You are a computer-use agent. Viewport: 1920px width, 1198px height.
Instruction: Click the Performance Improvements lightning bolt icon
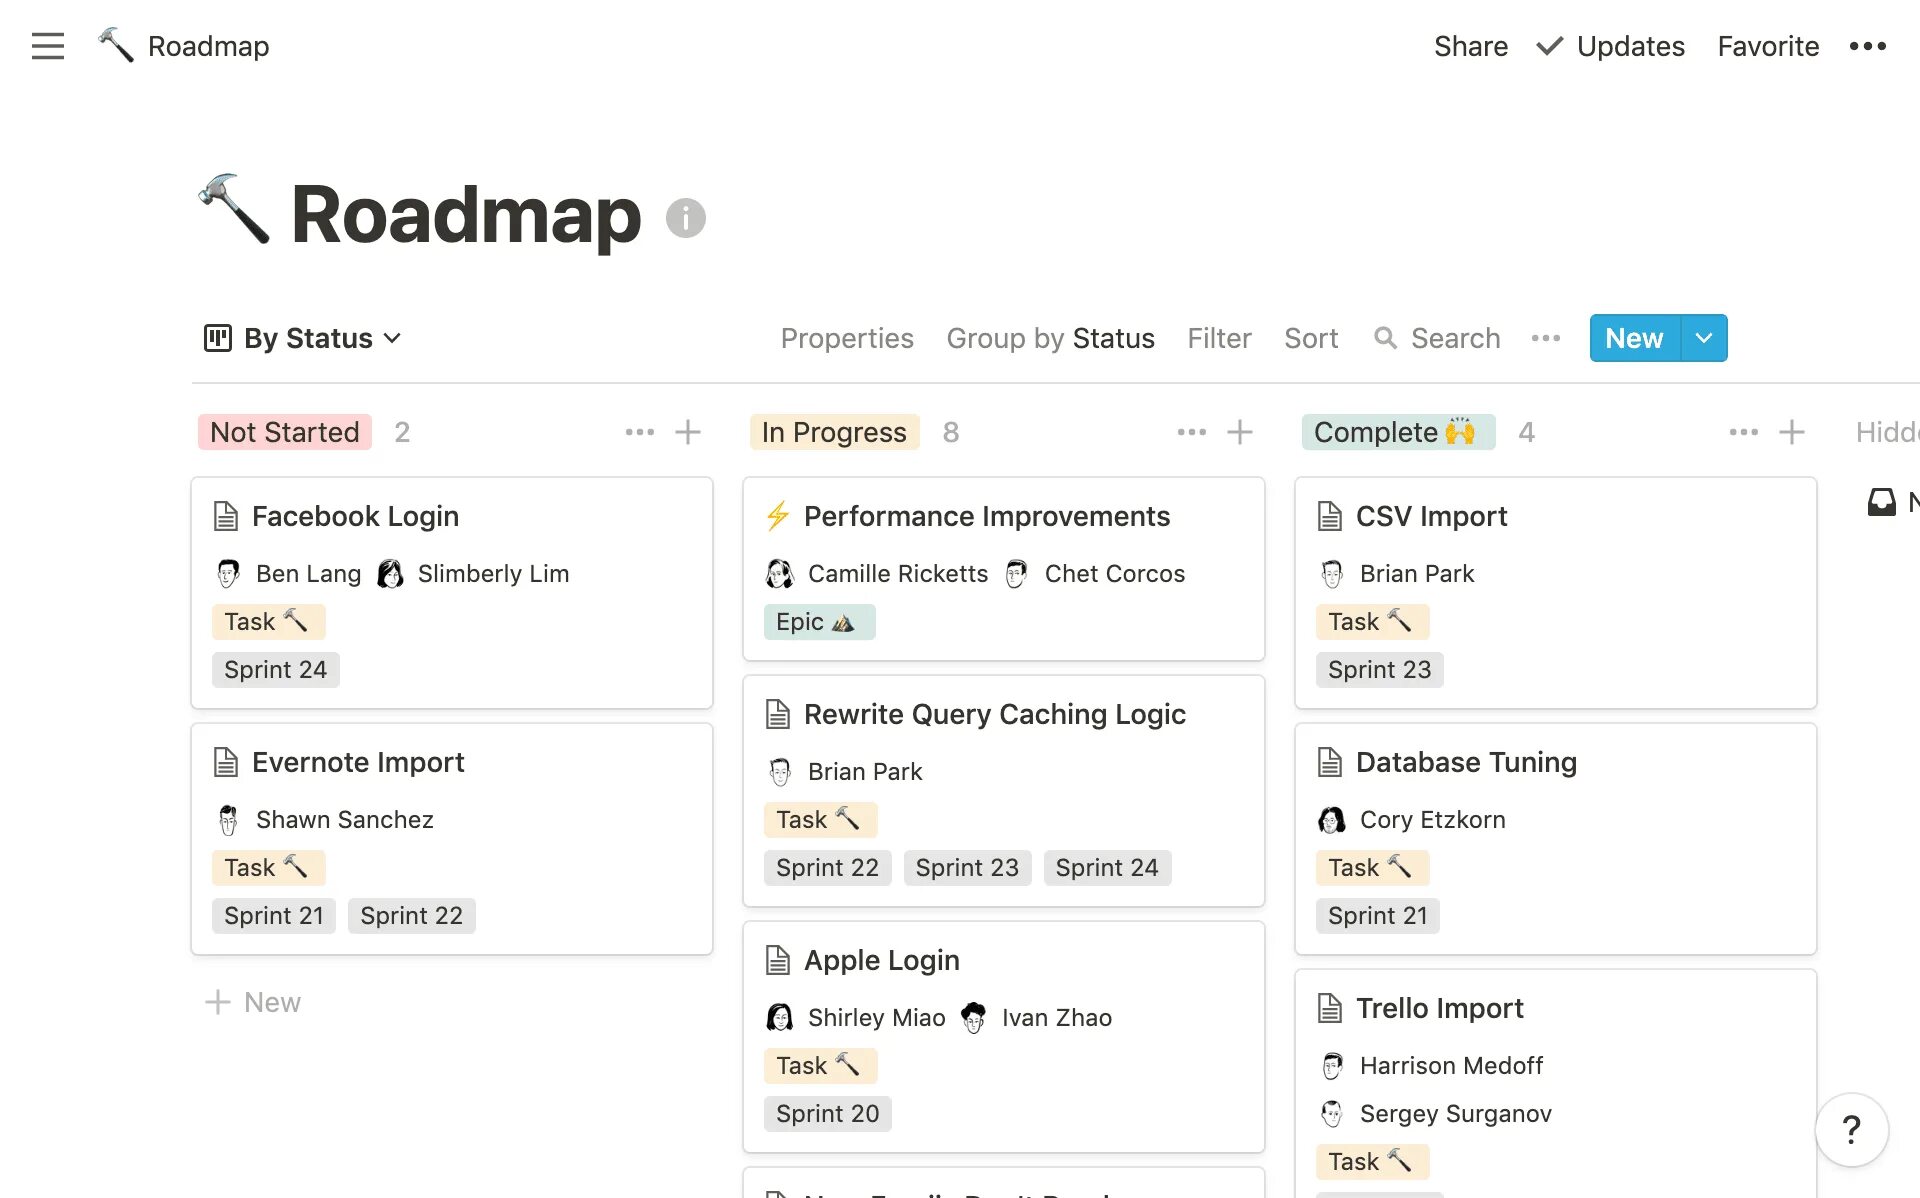[x=780, y=516]
